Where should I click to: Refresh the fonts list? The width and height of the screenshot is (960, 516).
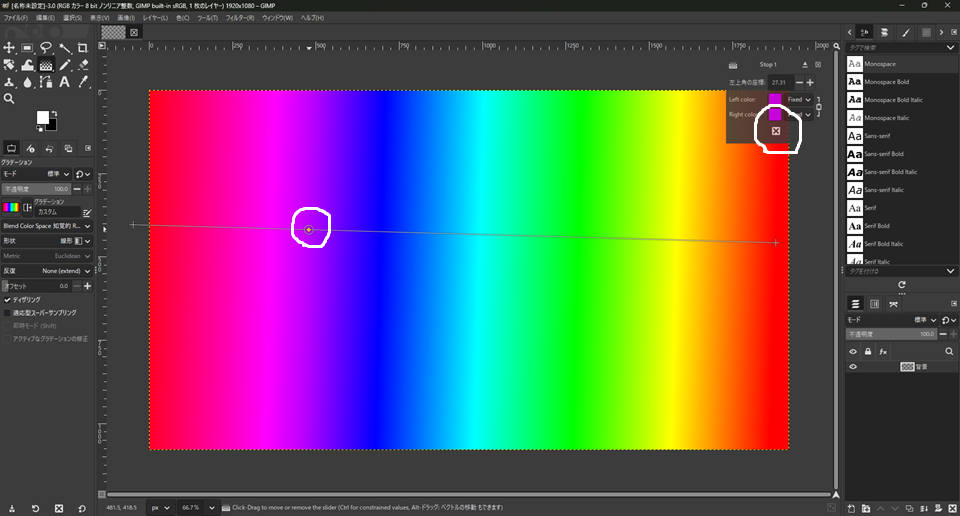coord(901,285)
